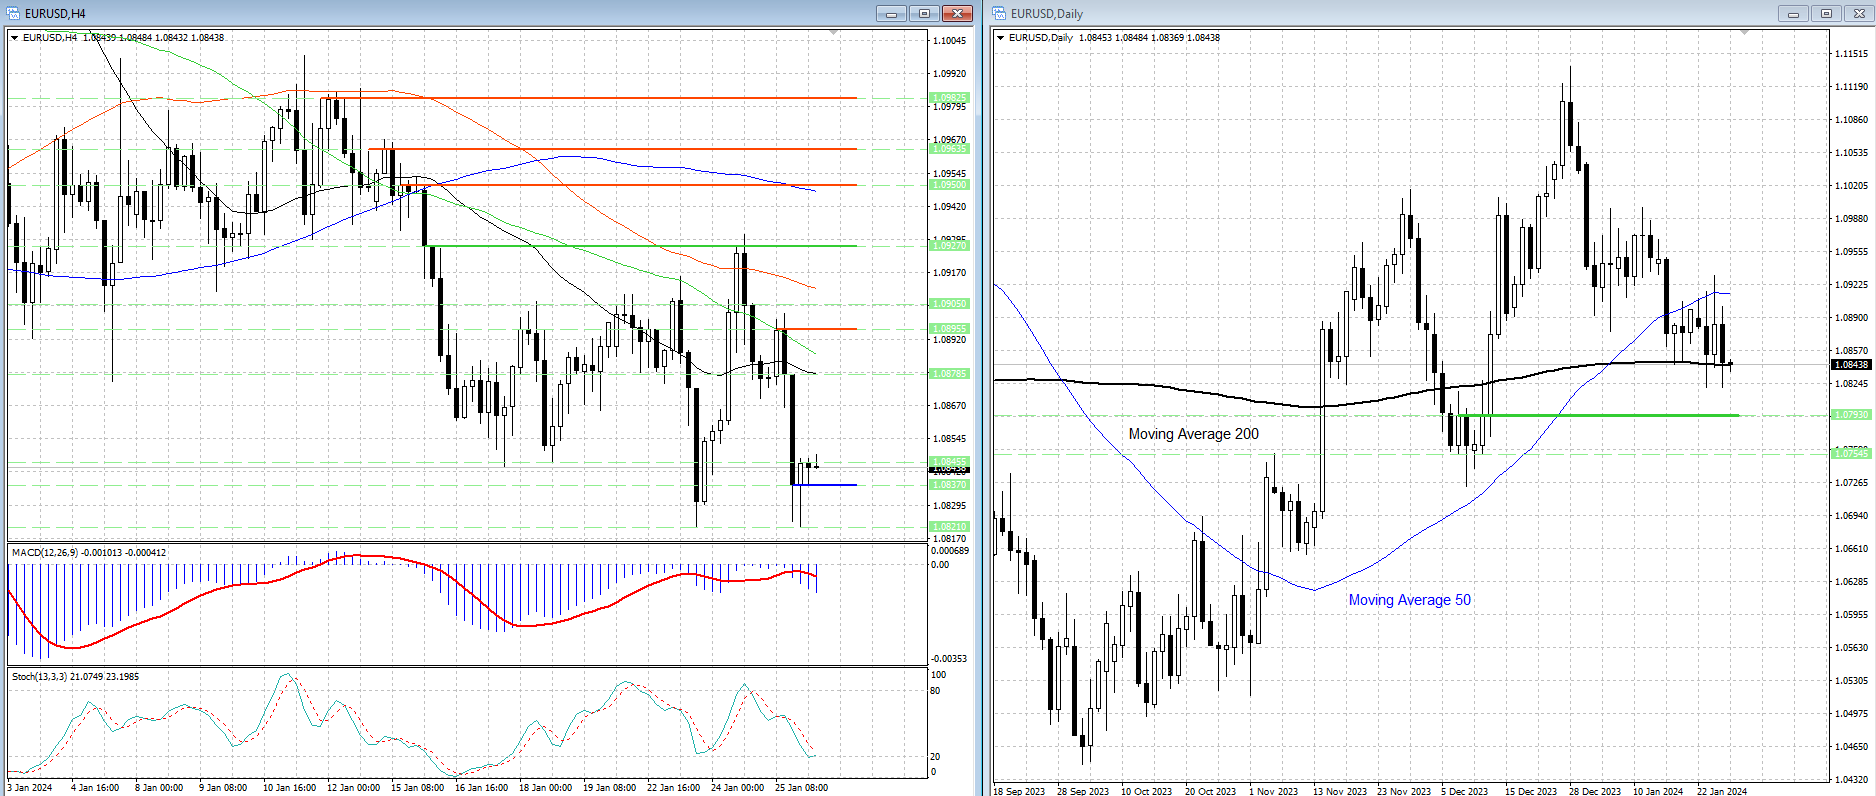The height and width of the screenshot is (796, 1876).
Task: Click the 0.000689 value on MACD scale
Action: (950, 551)
